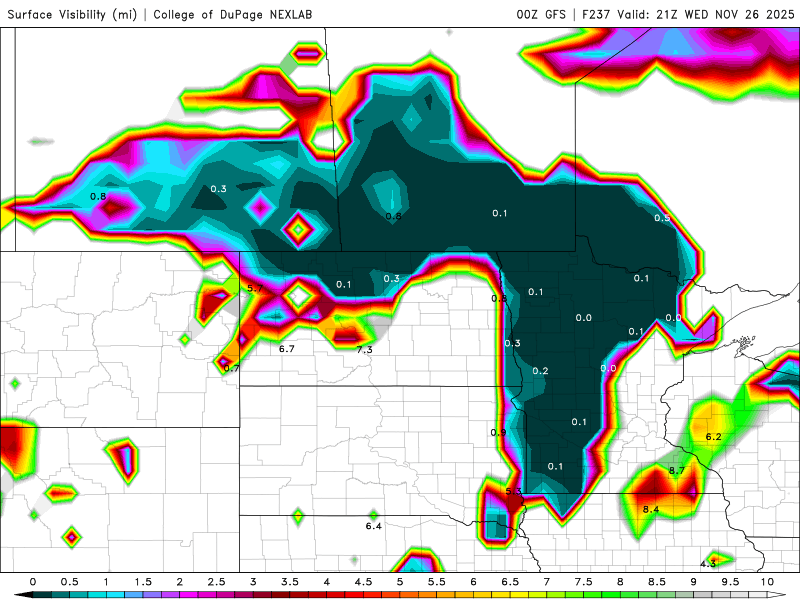Click the '6.5' tick label on the color scale
This screenshot has height=600, width=800.
point(510,582)
